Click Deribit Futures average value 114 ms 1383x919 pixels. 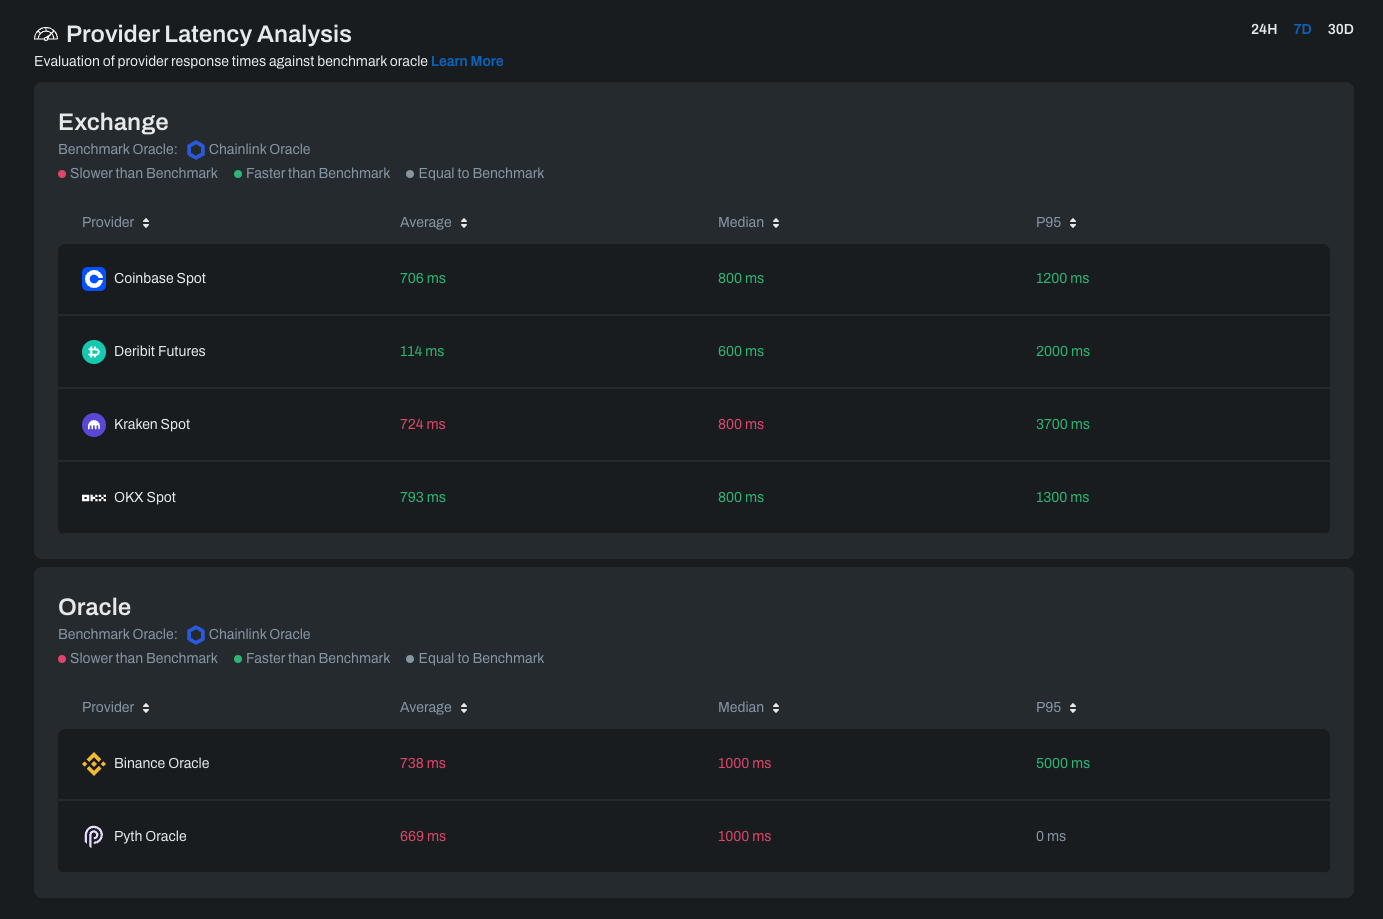422,351
